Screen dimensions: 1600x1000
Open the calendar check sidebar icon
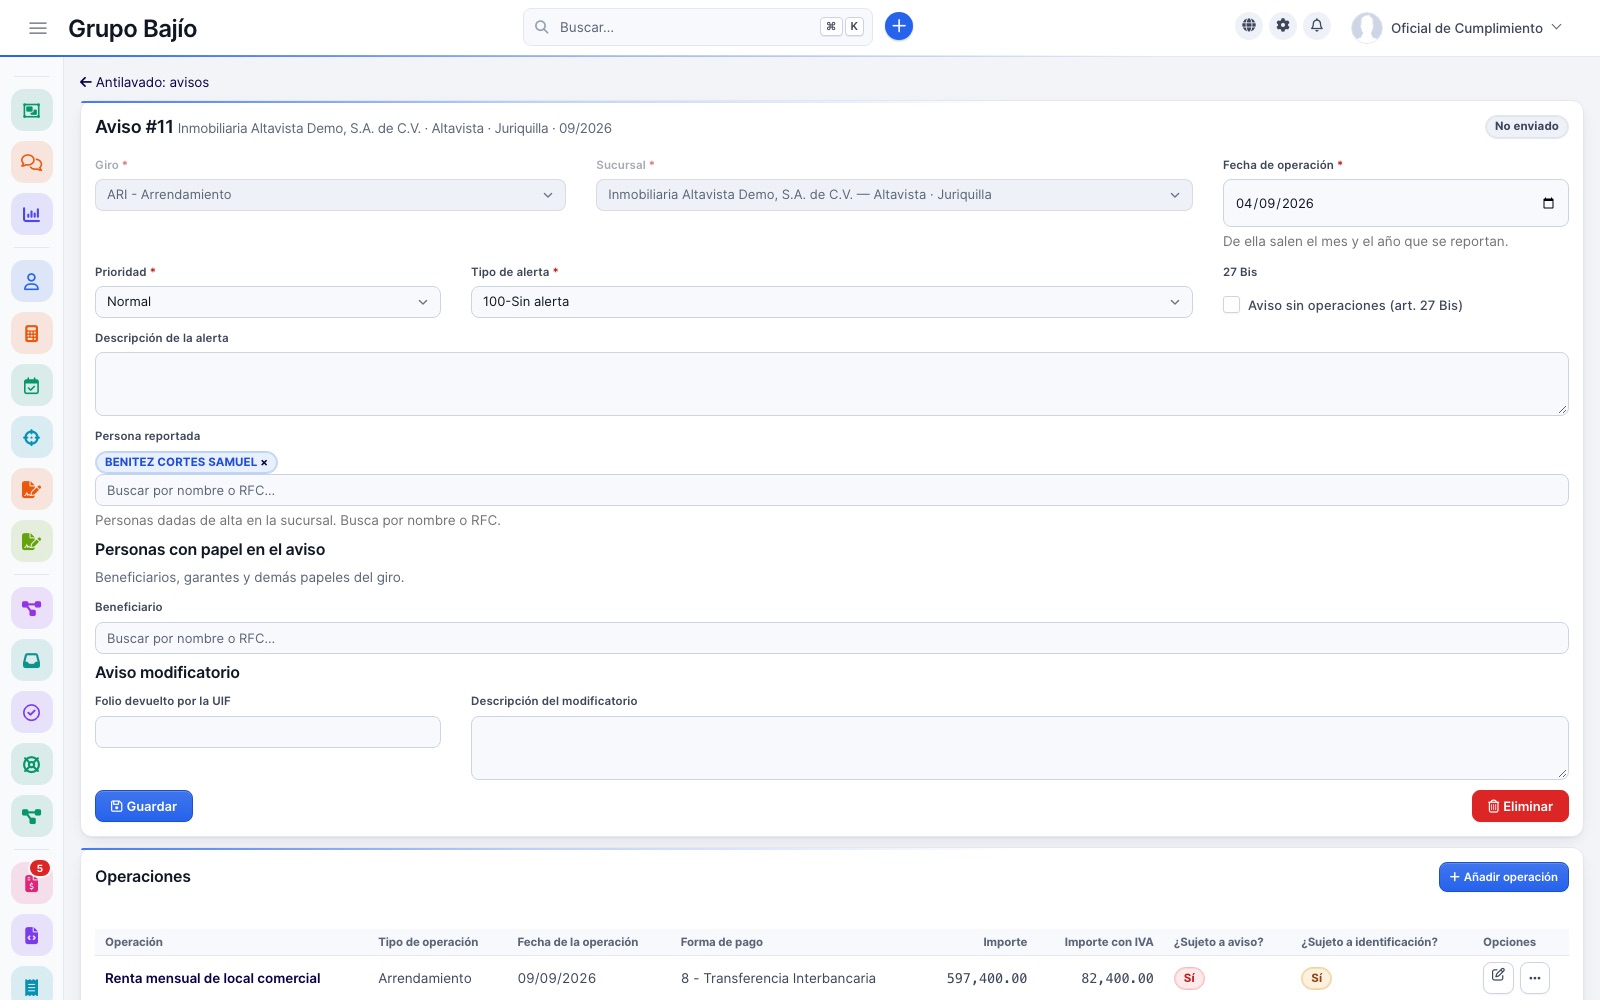(x=32, y=386)
